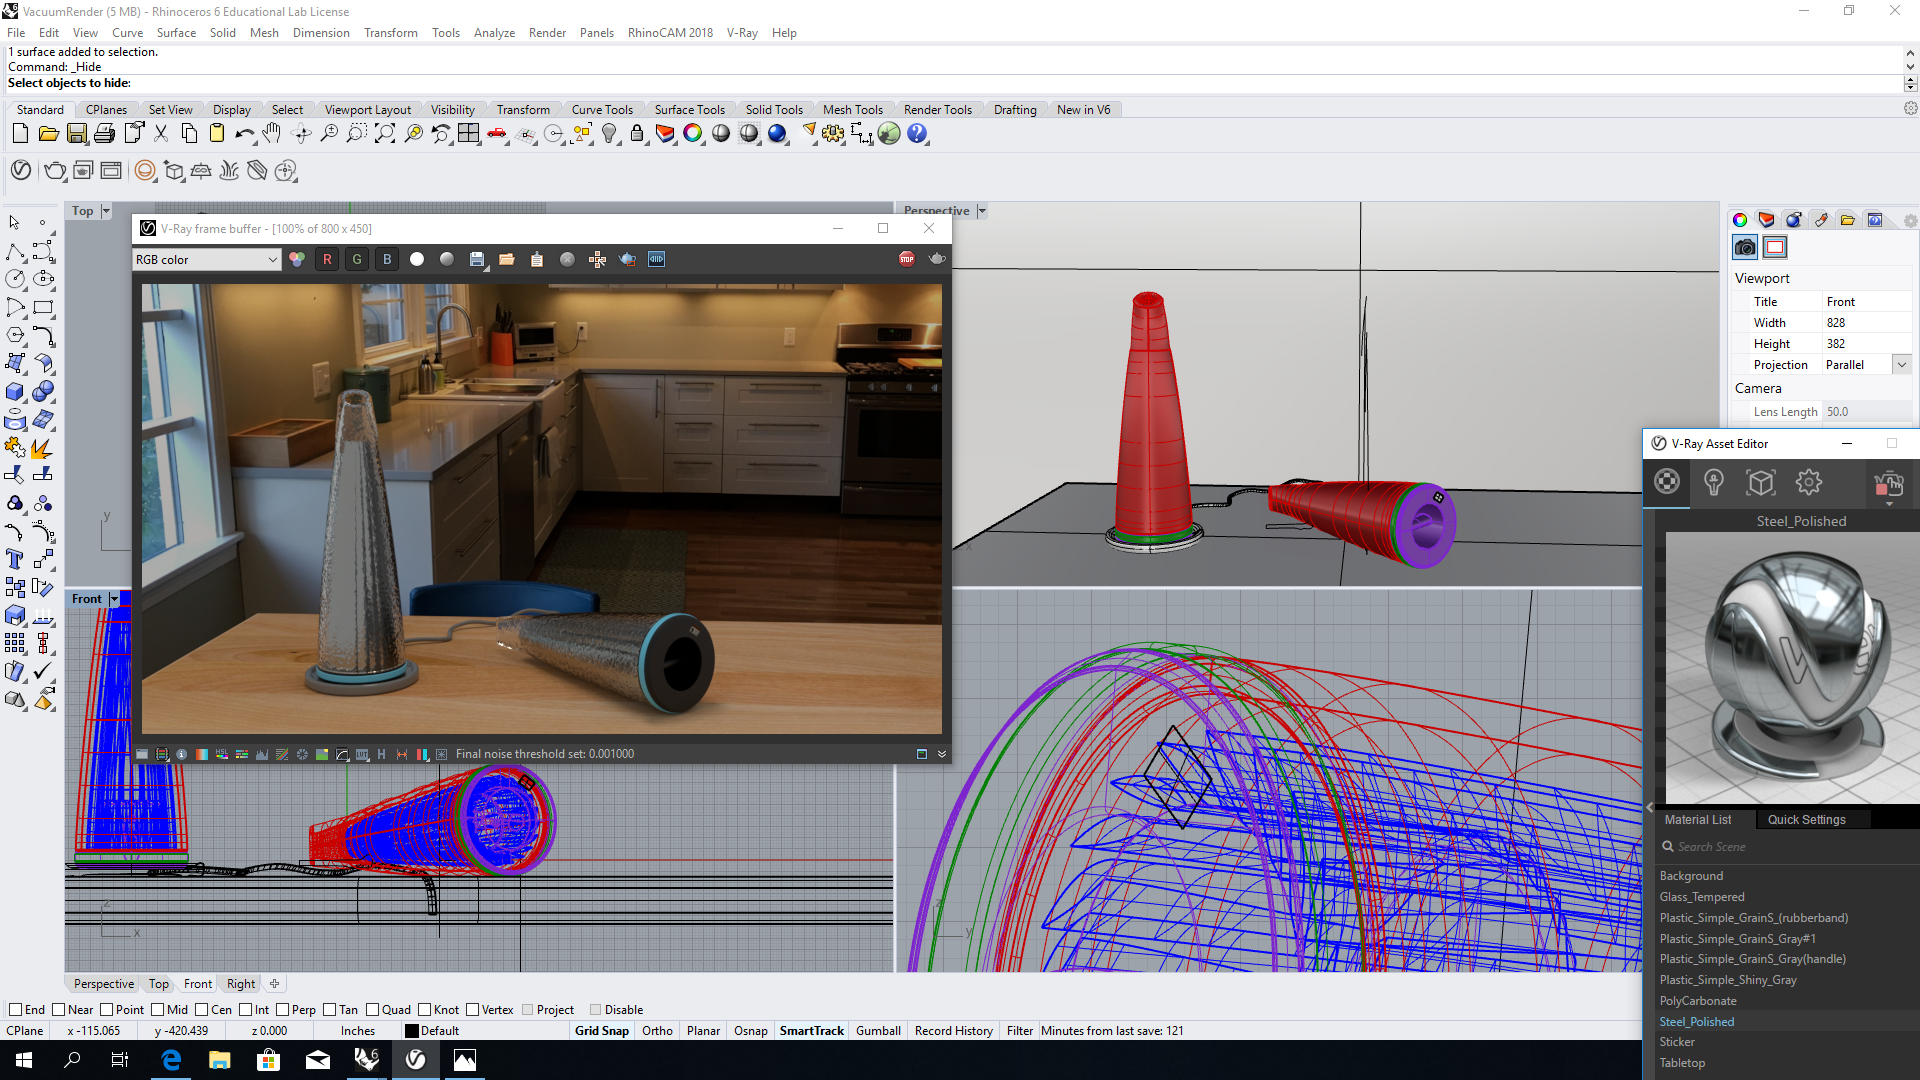Open the Top viewport title dropdown arrow
Screen dimensions: 1920x1080
[x=106, y=211]
